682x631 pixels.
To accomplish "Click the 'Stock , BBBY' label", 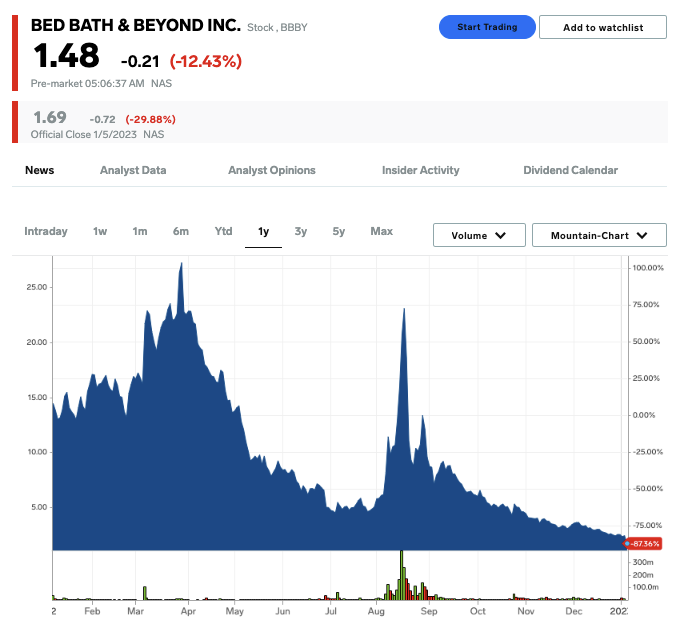I will [x=277, y=27].
